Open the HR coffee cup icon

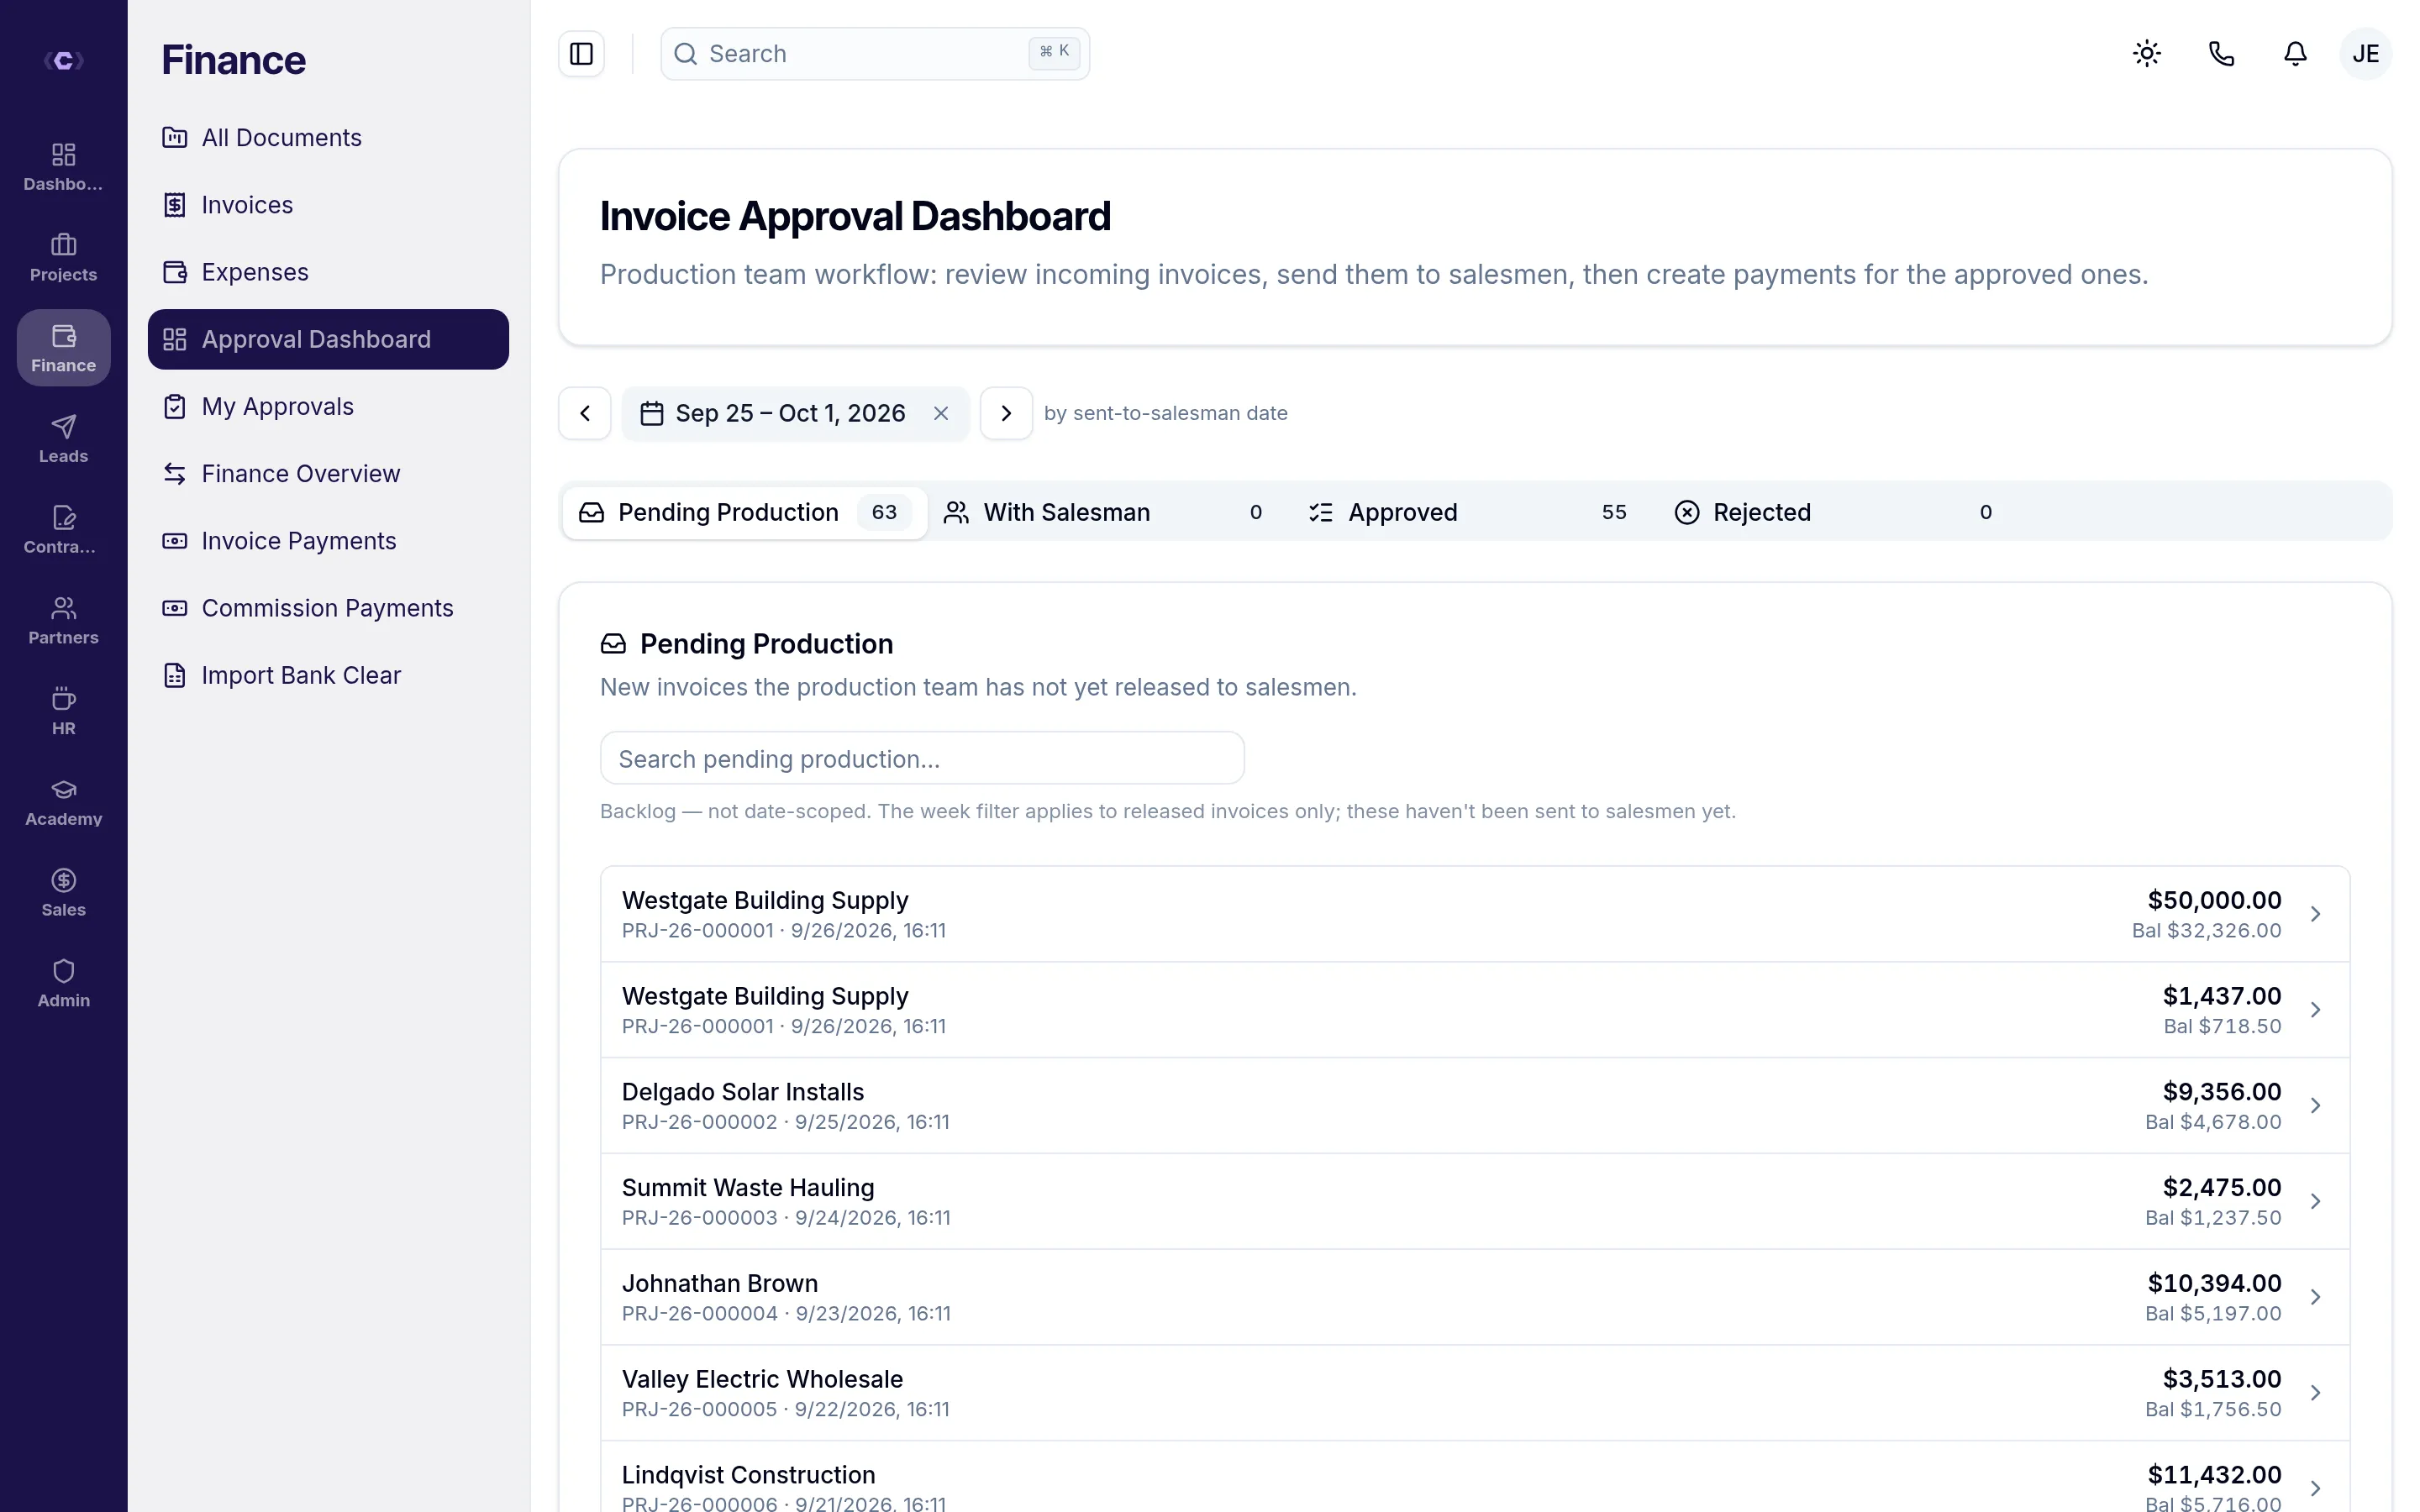[63, 711]
